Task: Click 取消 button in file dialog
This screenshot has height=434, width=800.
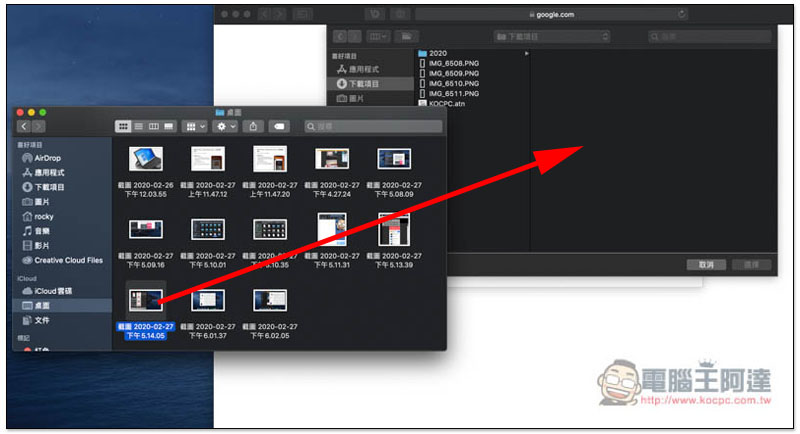Action: tap(706, 265)
